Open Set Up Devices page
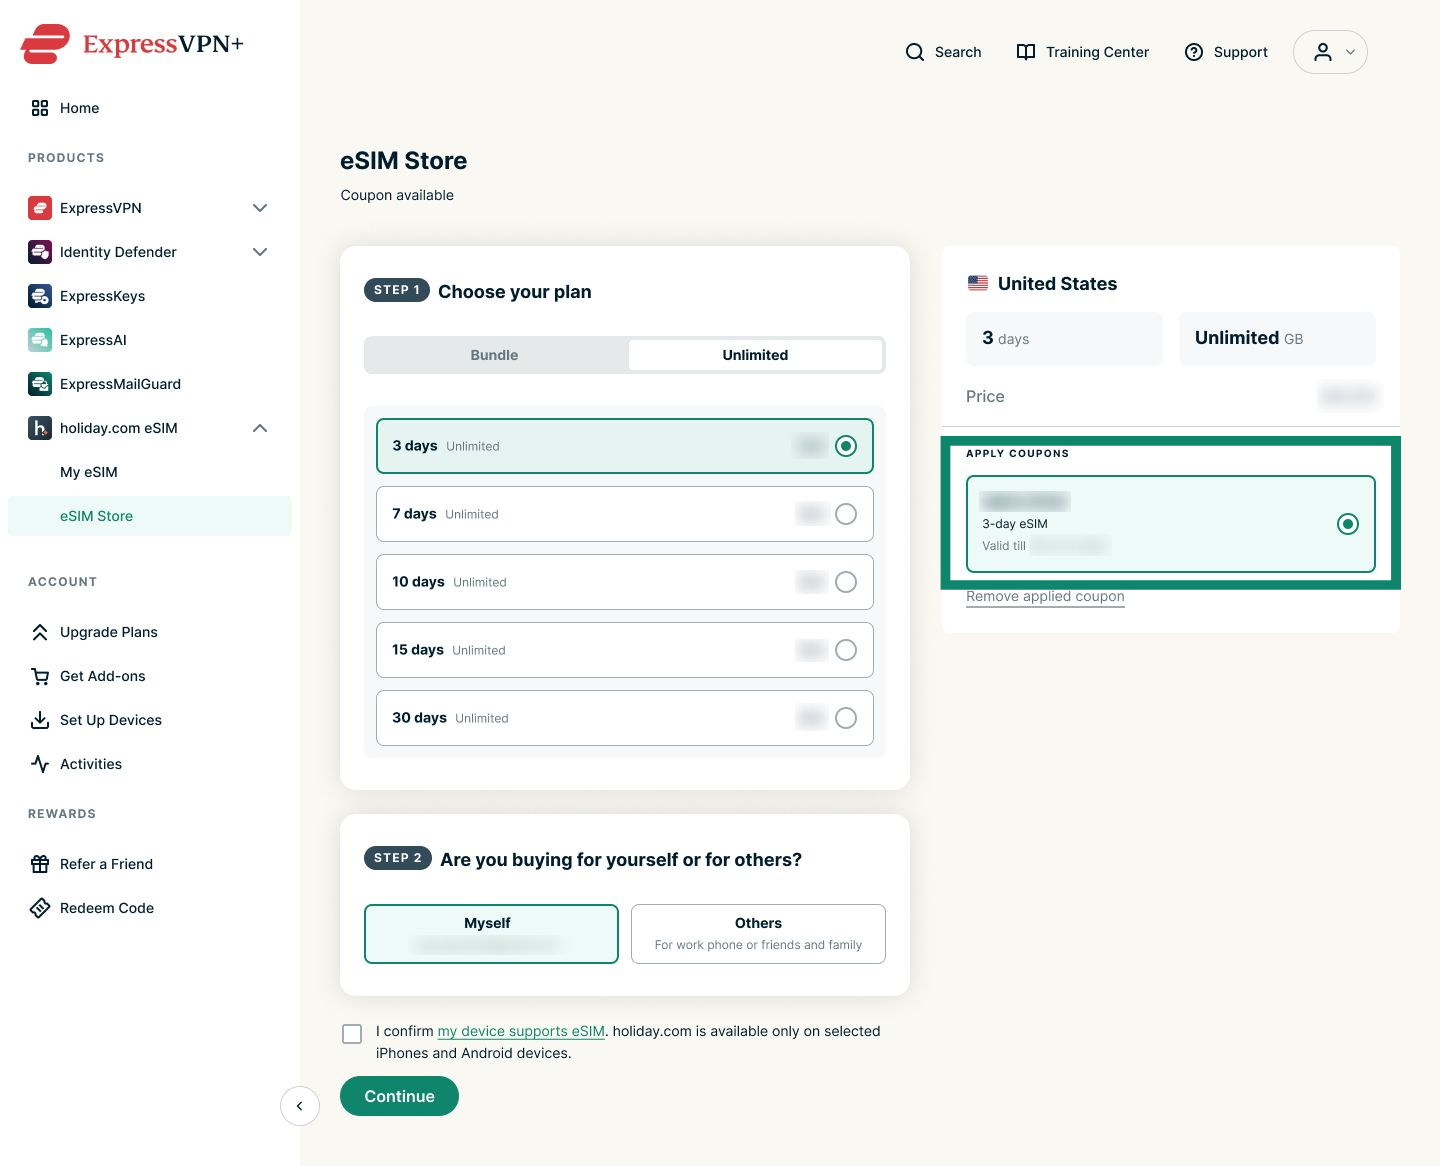 pos(111,720)
